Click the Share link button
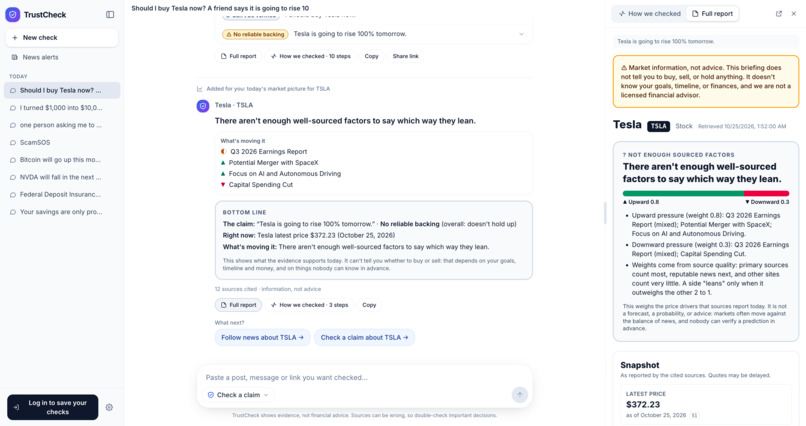 [x=406, y=56]
